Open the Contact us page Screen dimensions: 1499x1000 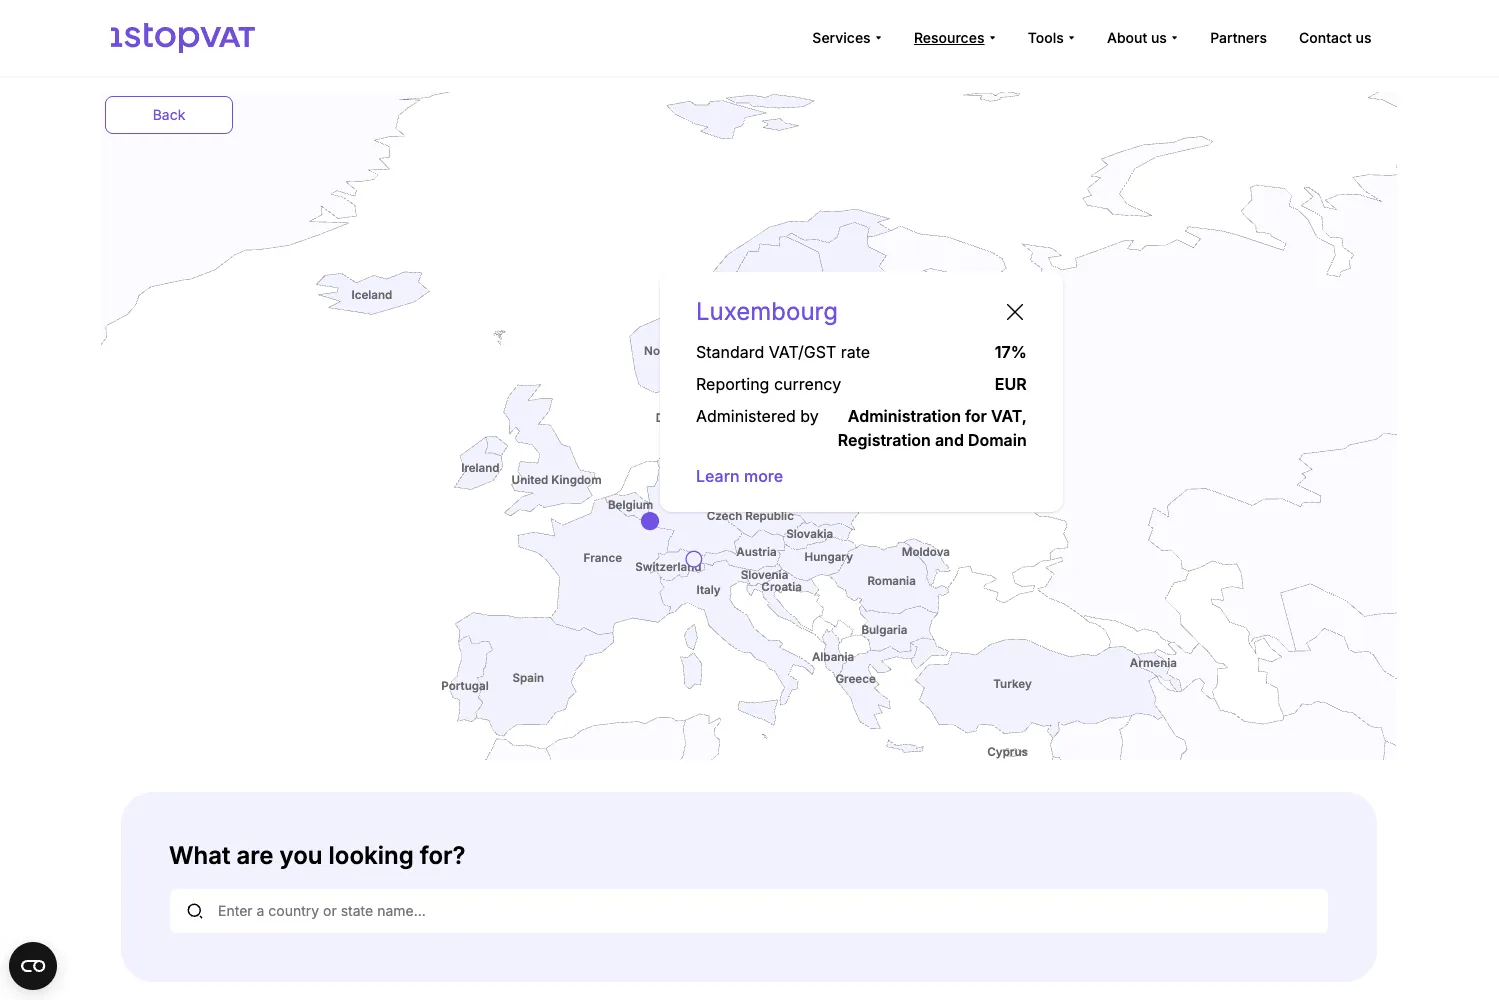1334,38
